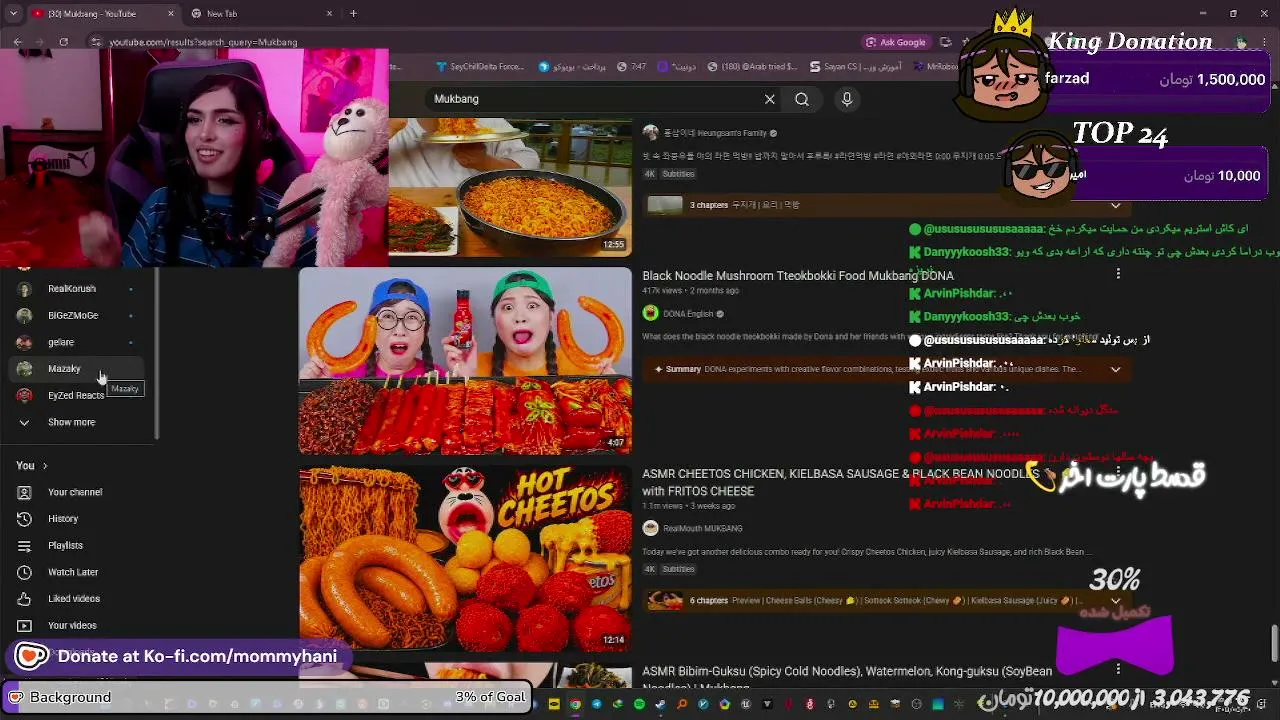This screenshot has width=1280, height=720.
Task: Open more options for ASMR Bibim-Guksu video
Action: 1118,669
